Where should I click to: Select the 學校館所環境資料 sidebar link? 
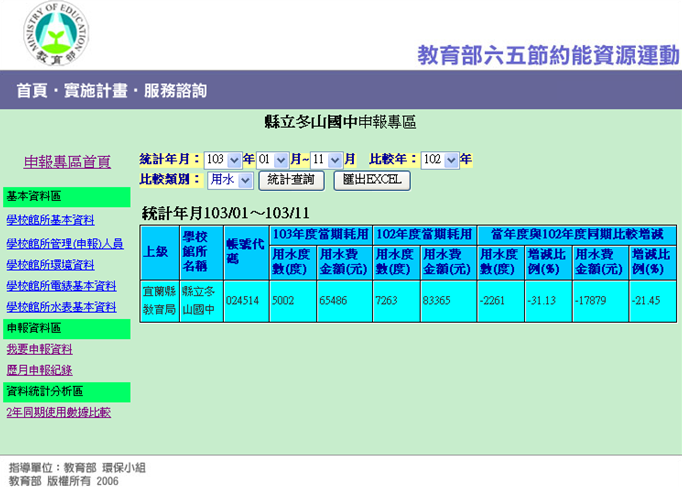click(x=50, y=265)
